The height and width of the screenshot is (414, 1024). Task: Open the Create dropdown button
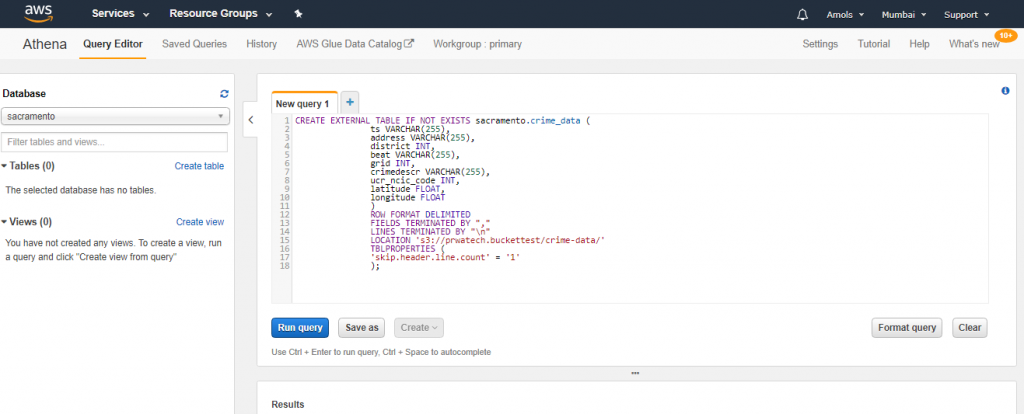pyautogui.click(x=419, y=328)
